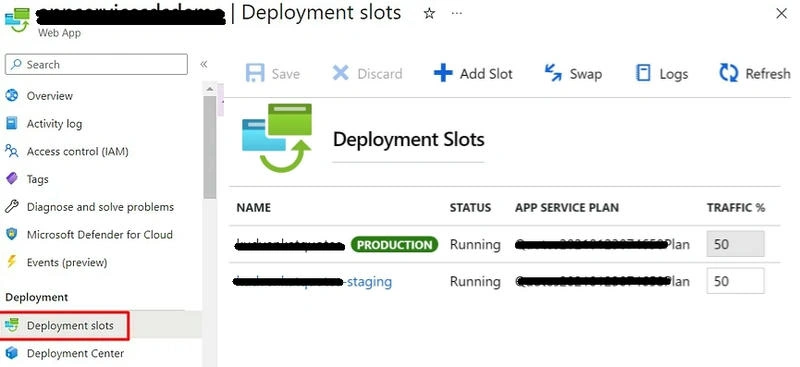The height and width of the screenshot is (367, 800).
Task: Click the Logs document icon
Action: [643, 74]
